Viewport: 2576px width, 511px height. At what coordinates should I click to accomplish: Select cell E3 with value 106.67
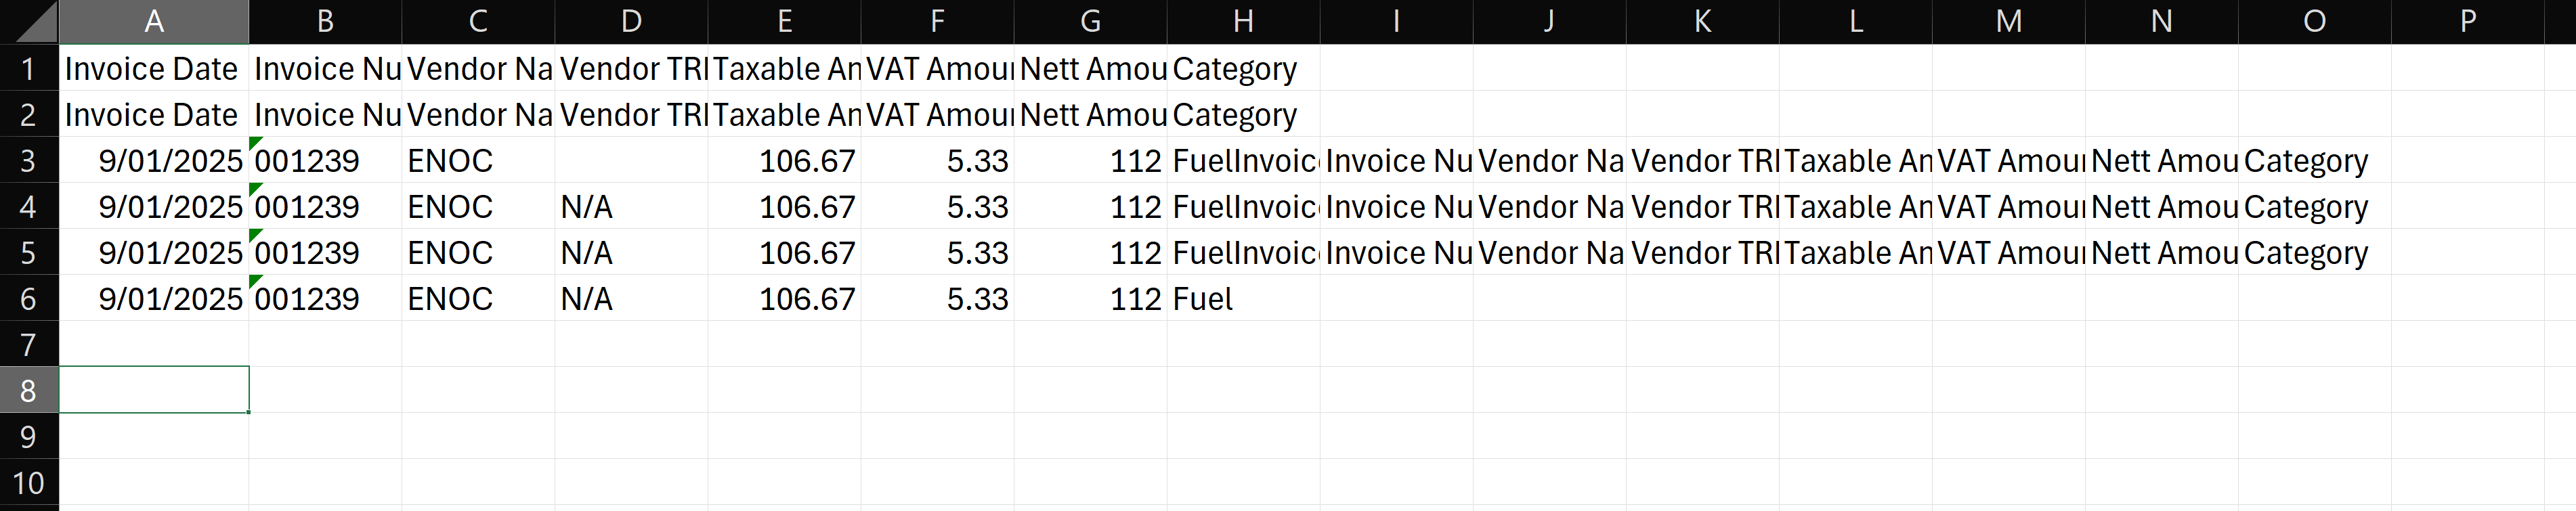[784, 160]
